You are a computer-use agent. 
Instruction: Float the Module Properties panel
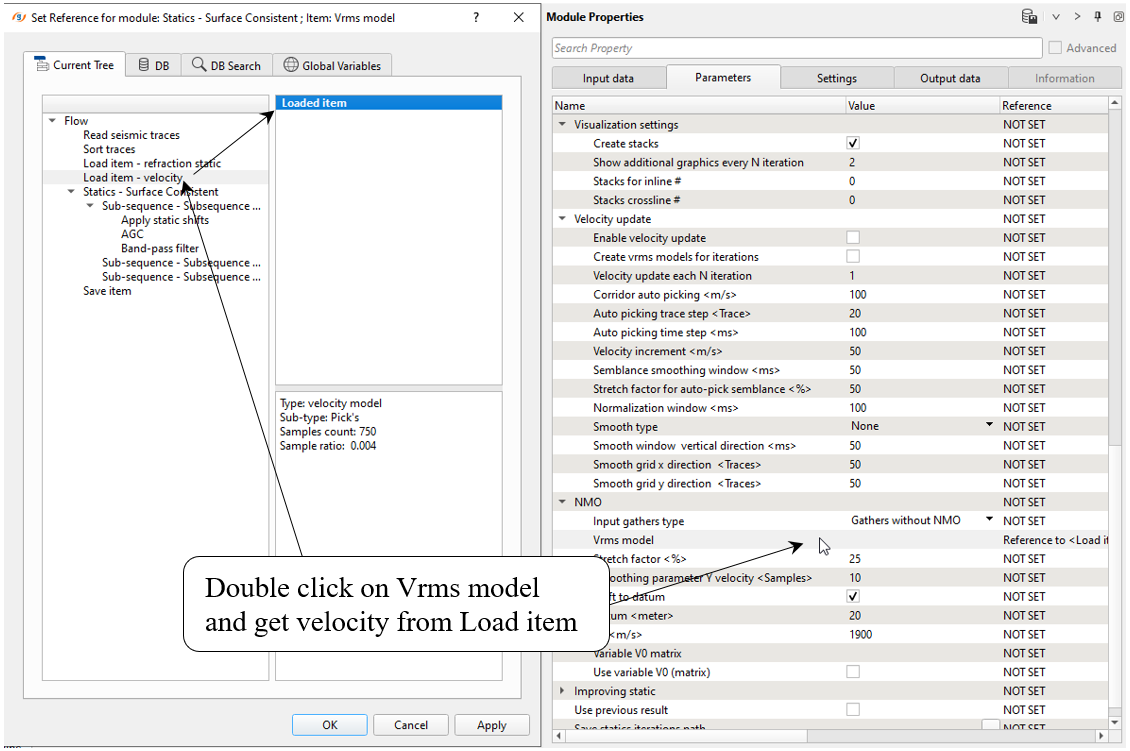pos(1118,17)
